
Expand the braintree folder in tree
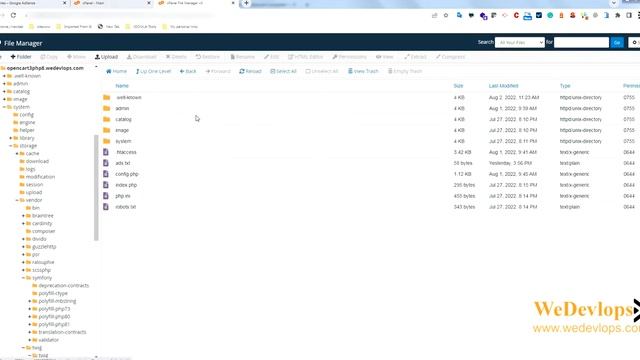tap(23, 216)
